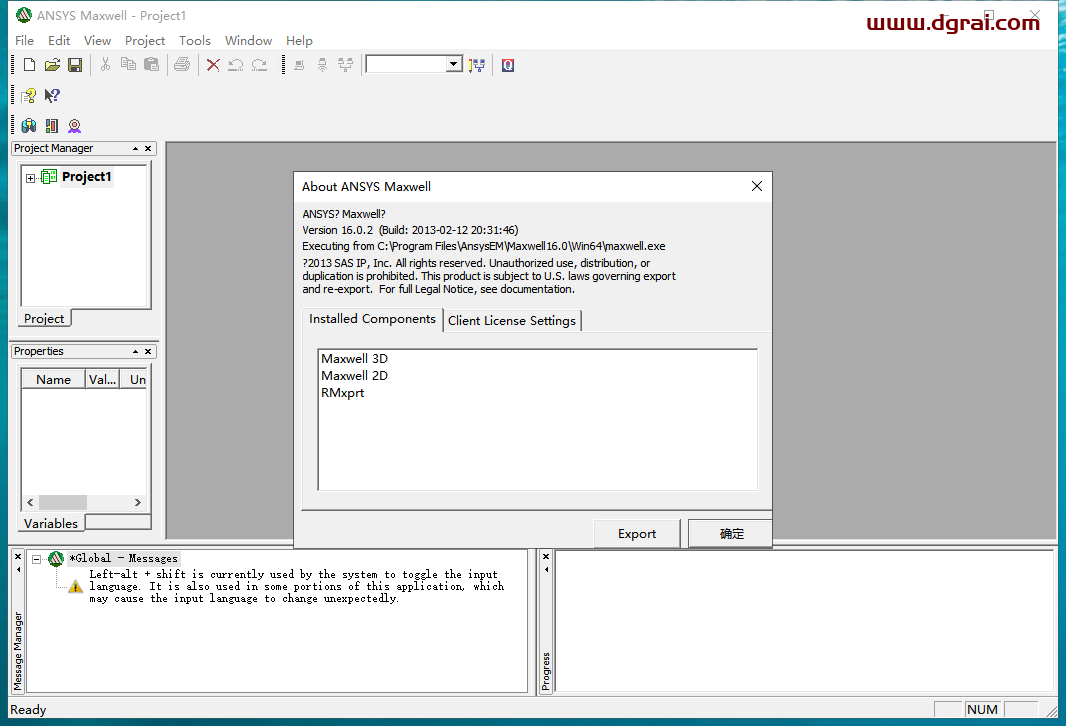Select the Installed Components tab
The image size is (1066, 726).
point(372,319)
